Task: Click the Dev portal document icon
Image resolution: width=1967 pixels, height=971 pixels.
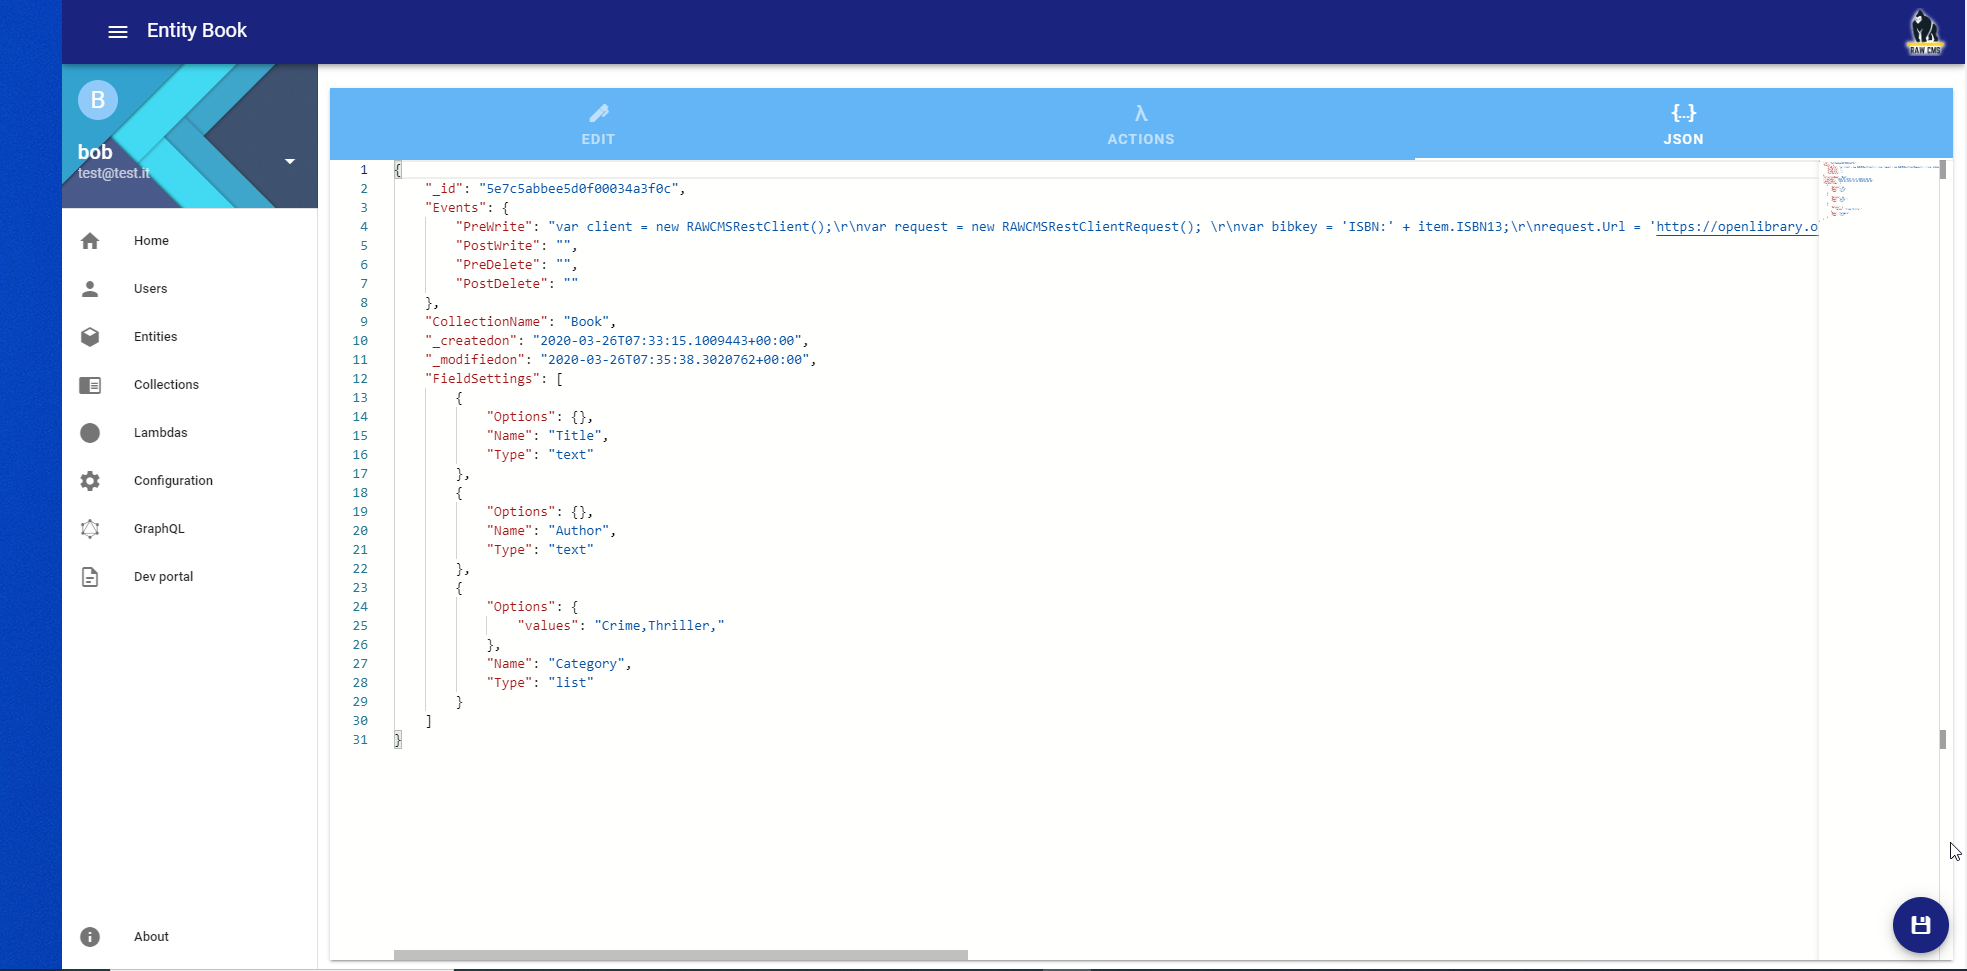Action: (90, 577)
